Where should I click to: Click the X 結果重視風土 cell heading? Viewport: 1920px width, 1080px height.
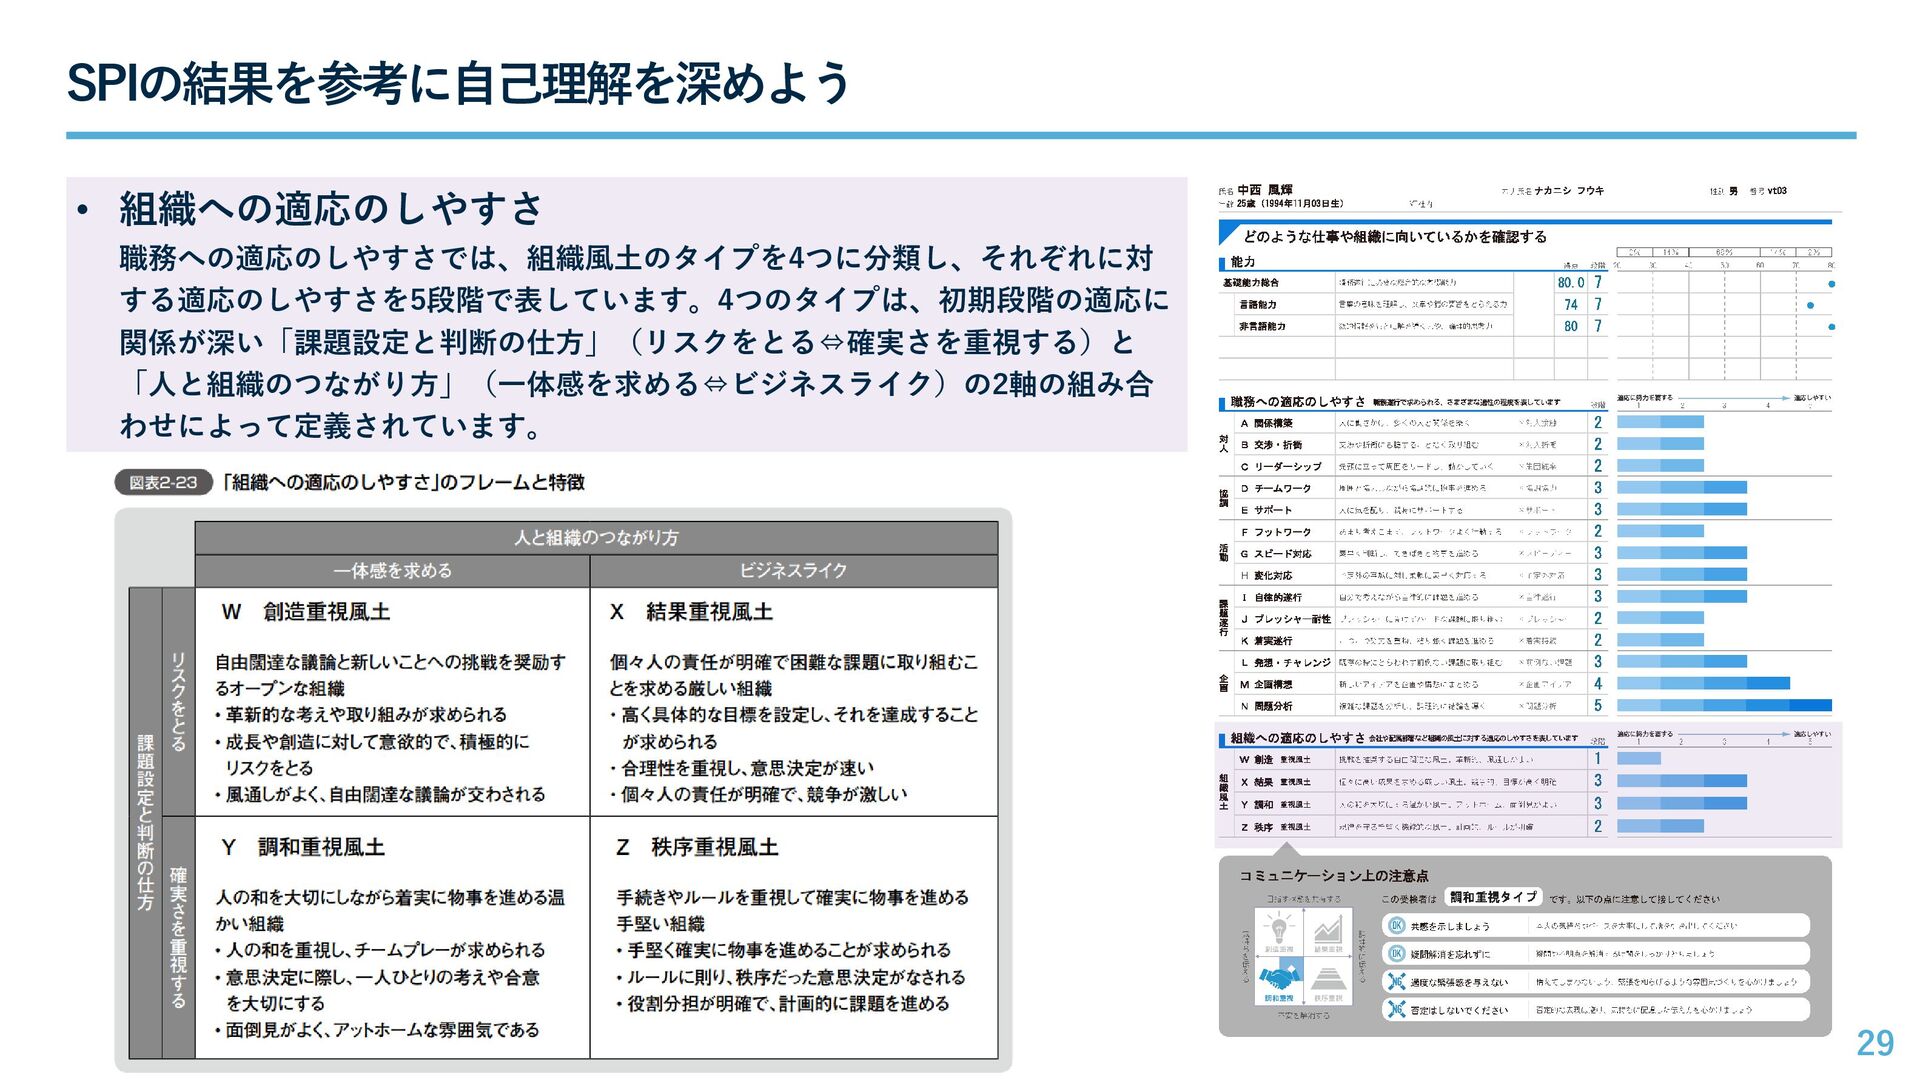coord(692,612)
